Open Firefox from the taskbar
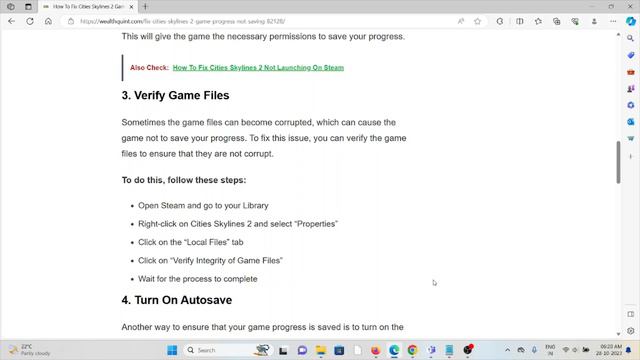Screen dimensions: 640x360 coord(376,350)
